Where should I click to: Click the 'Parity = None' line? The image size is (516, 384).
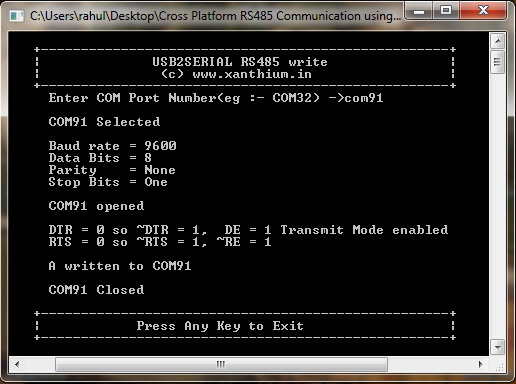point(112,170)
